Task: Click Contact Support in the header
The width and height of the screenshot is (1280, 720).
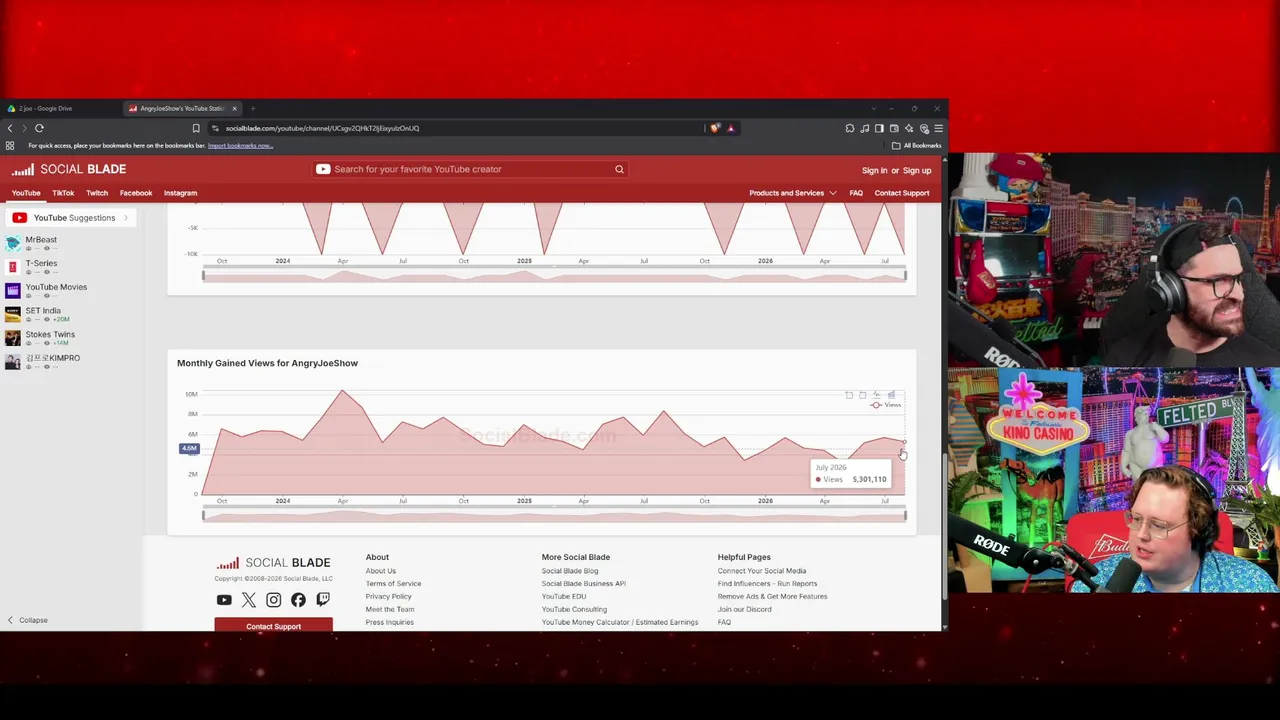Action: pyautogui.click(x=902, y=193)
